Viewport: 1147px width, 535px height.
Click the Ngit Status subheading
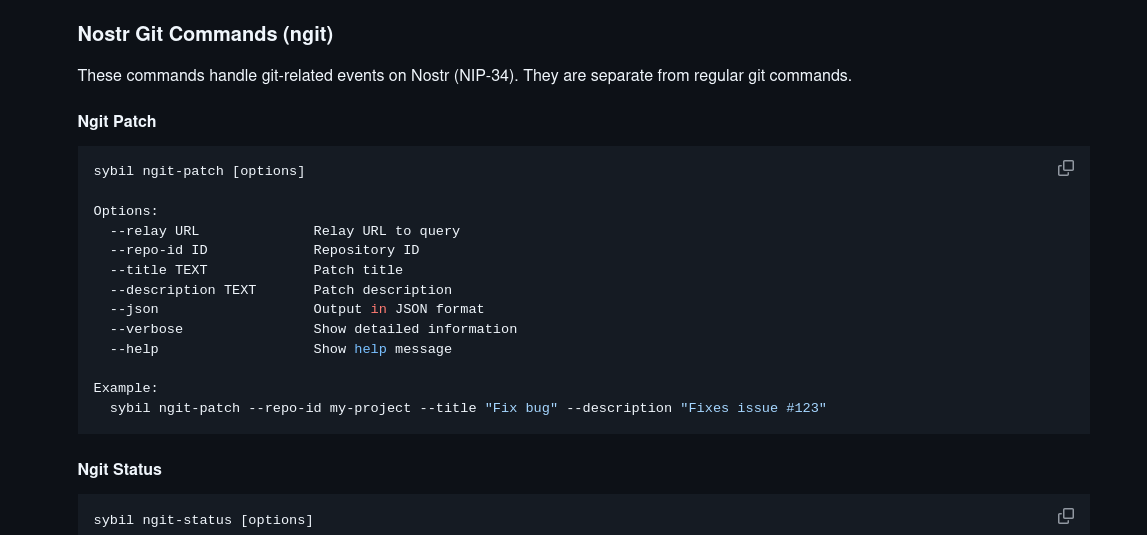pos(120,470)
